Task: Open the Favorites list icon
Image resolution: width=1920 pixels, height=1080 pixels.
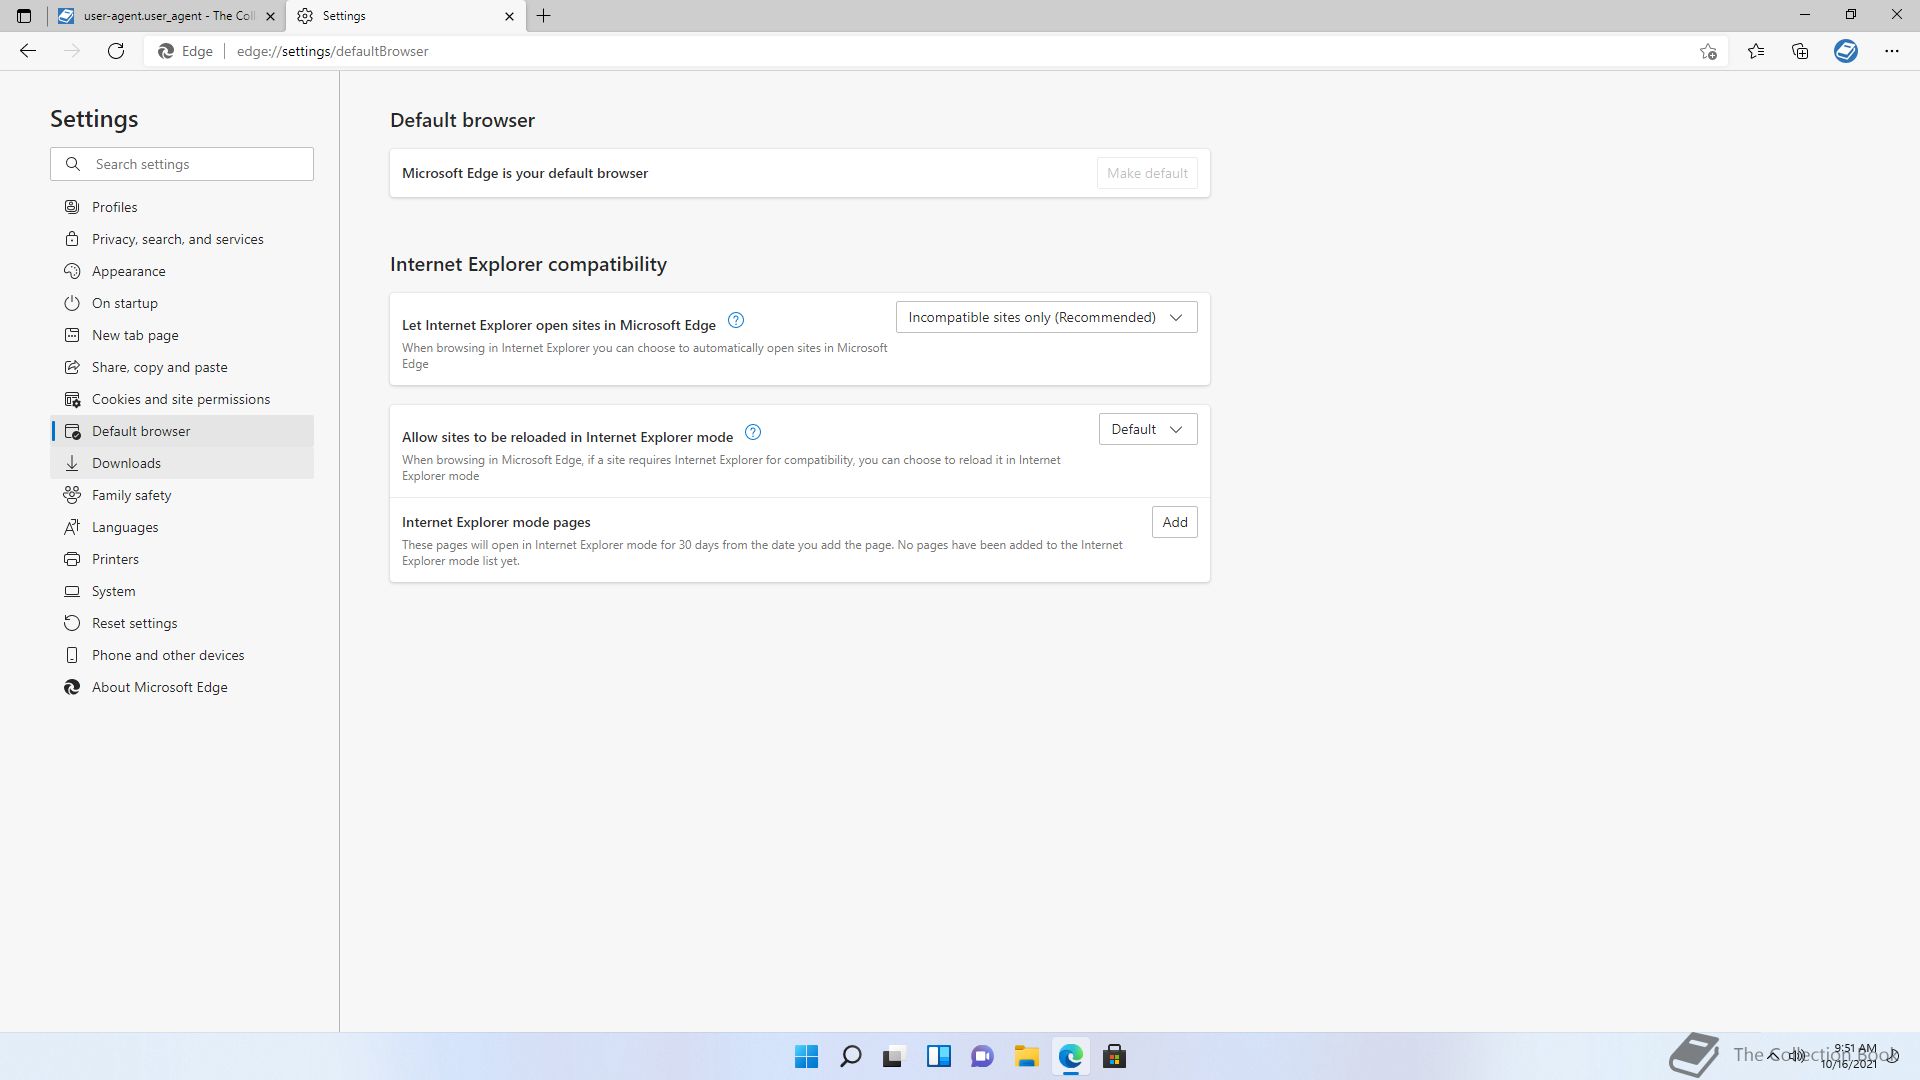Action: click(x=1756, y=51)
